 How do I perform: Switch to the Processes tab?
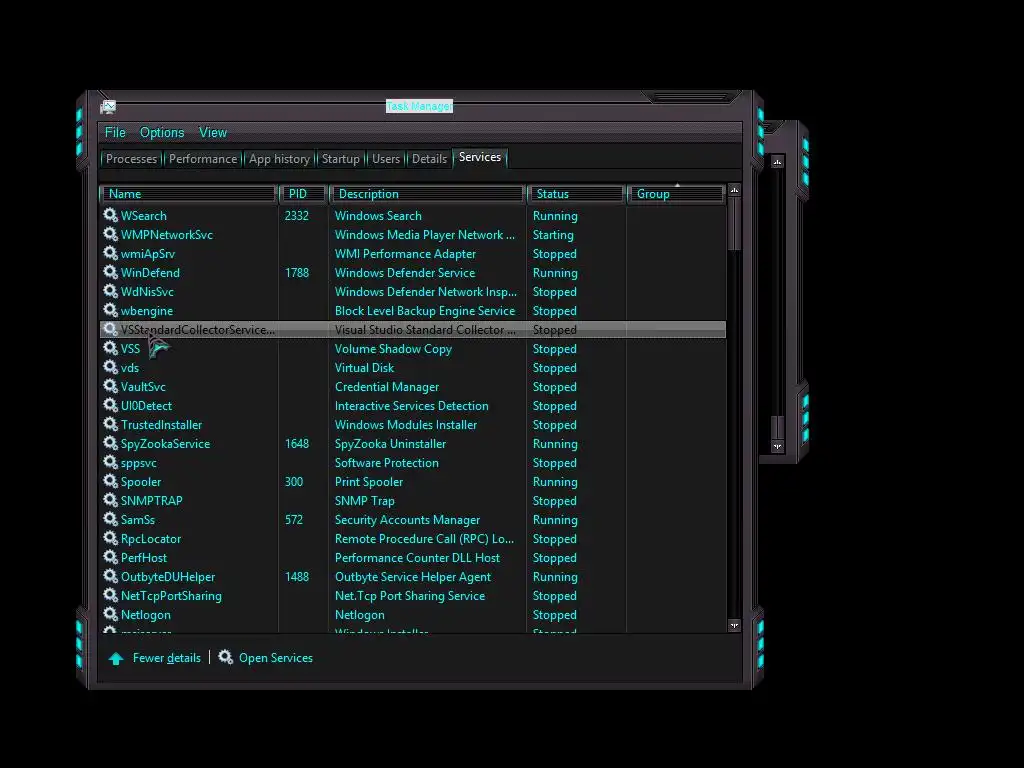131,159
